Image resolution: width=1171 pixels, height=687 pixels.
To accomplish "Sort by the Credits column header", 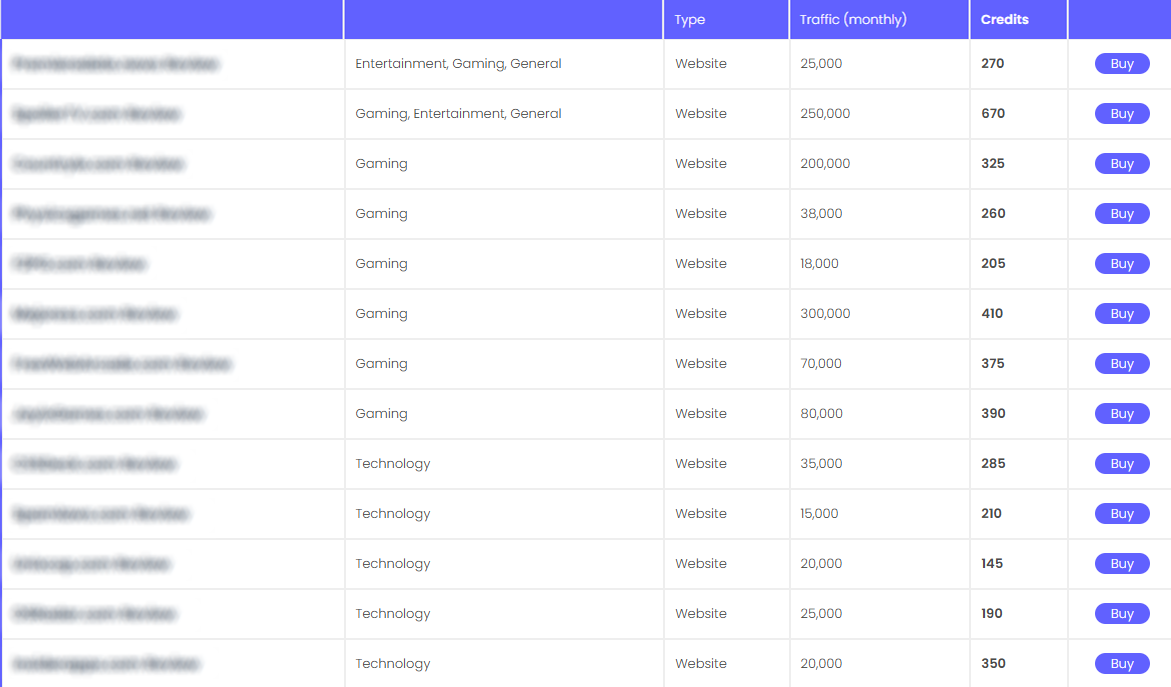I will click(1004, 20).
